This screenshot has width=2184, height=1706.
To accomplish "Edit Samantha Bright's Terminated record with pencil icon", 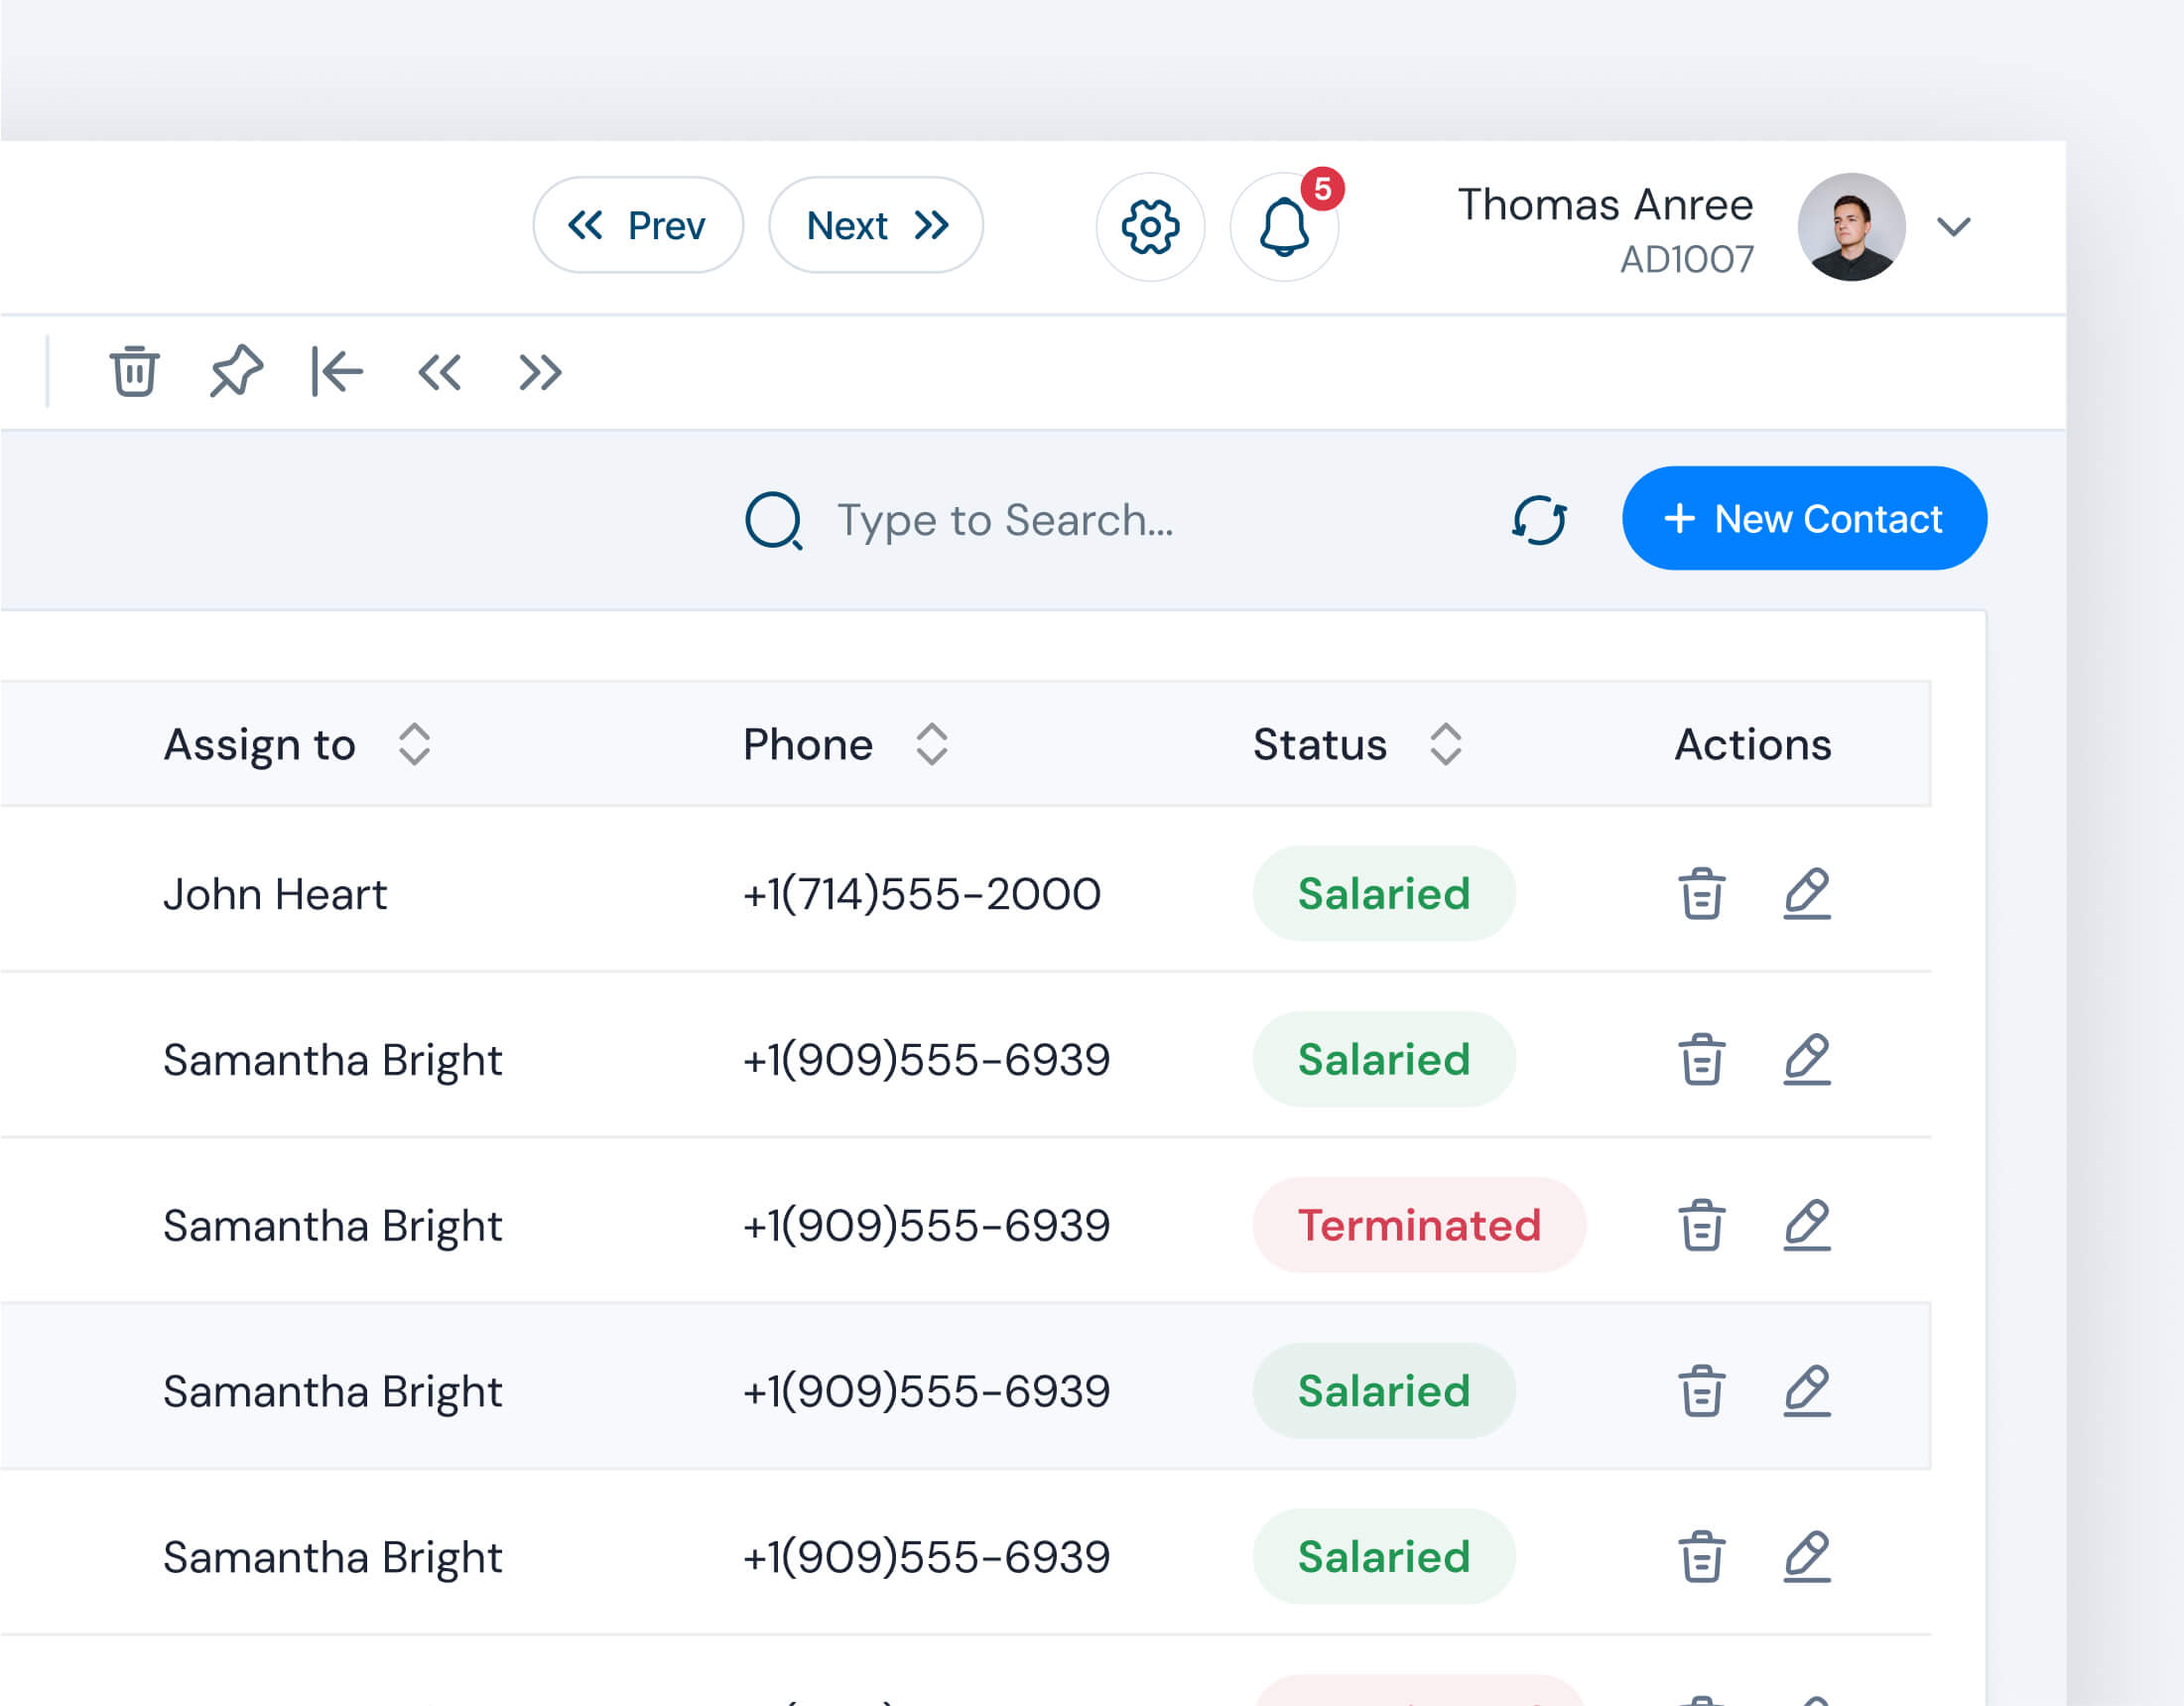I will 1807,1225.
